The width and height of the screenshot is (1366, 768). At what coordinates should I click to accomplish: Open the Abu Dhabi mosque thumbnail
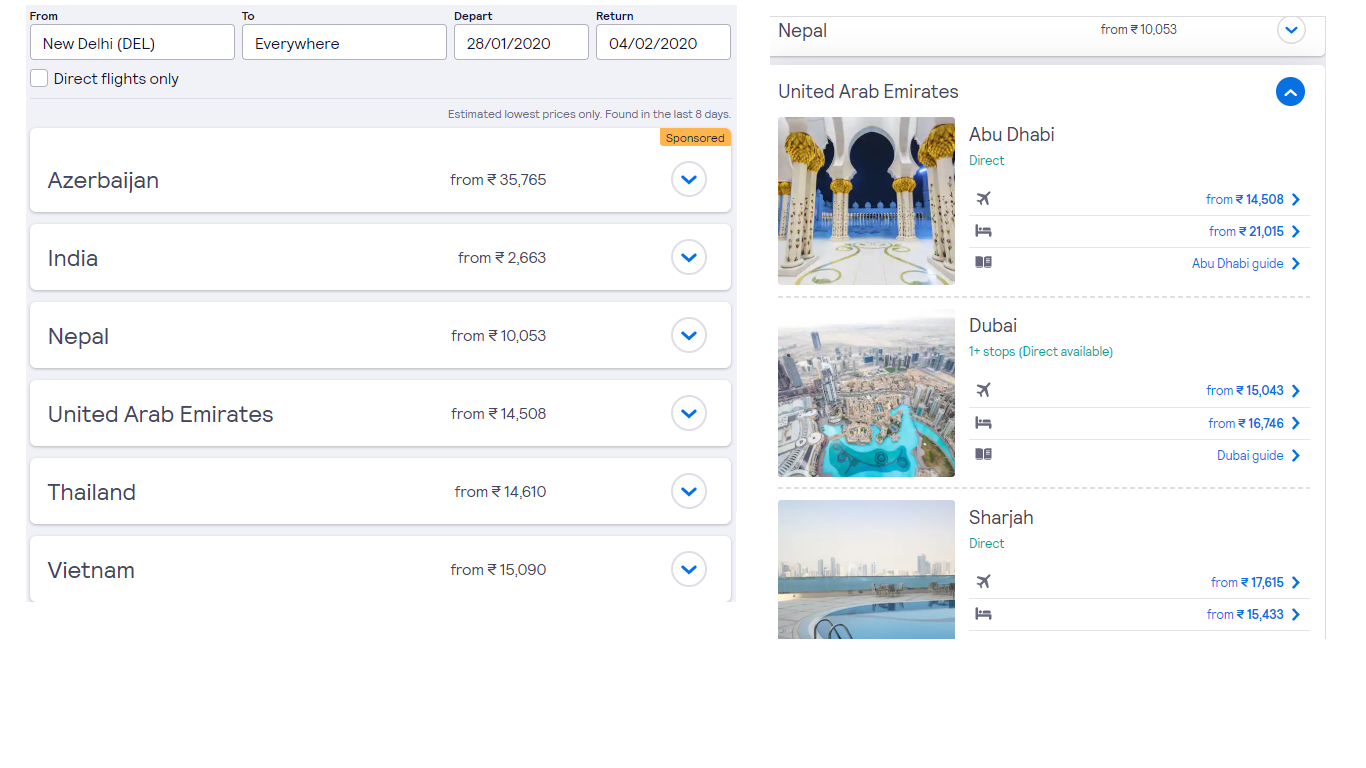point(866,201)
